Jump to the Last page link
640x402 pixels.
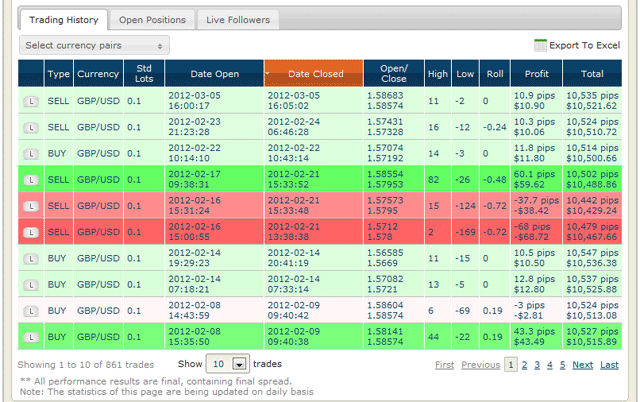click(x=609, y=365)
